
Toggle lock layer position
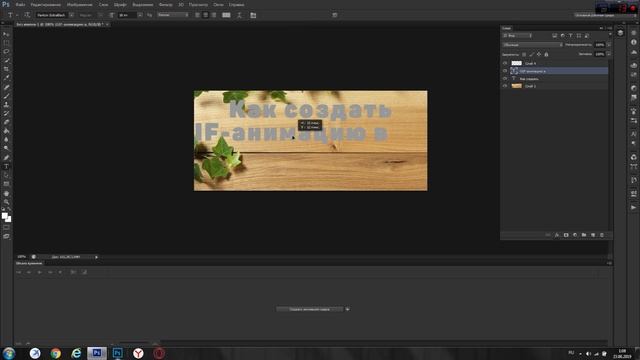tap(539, 54)
